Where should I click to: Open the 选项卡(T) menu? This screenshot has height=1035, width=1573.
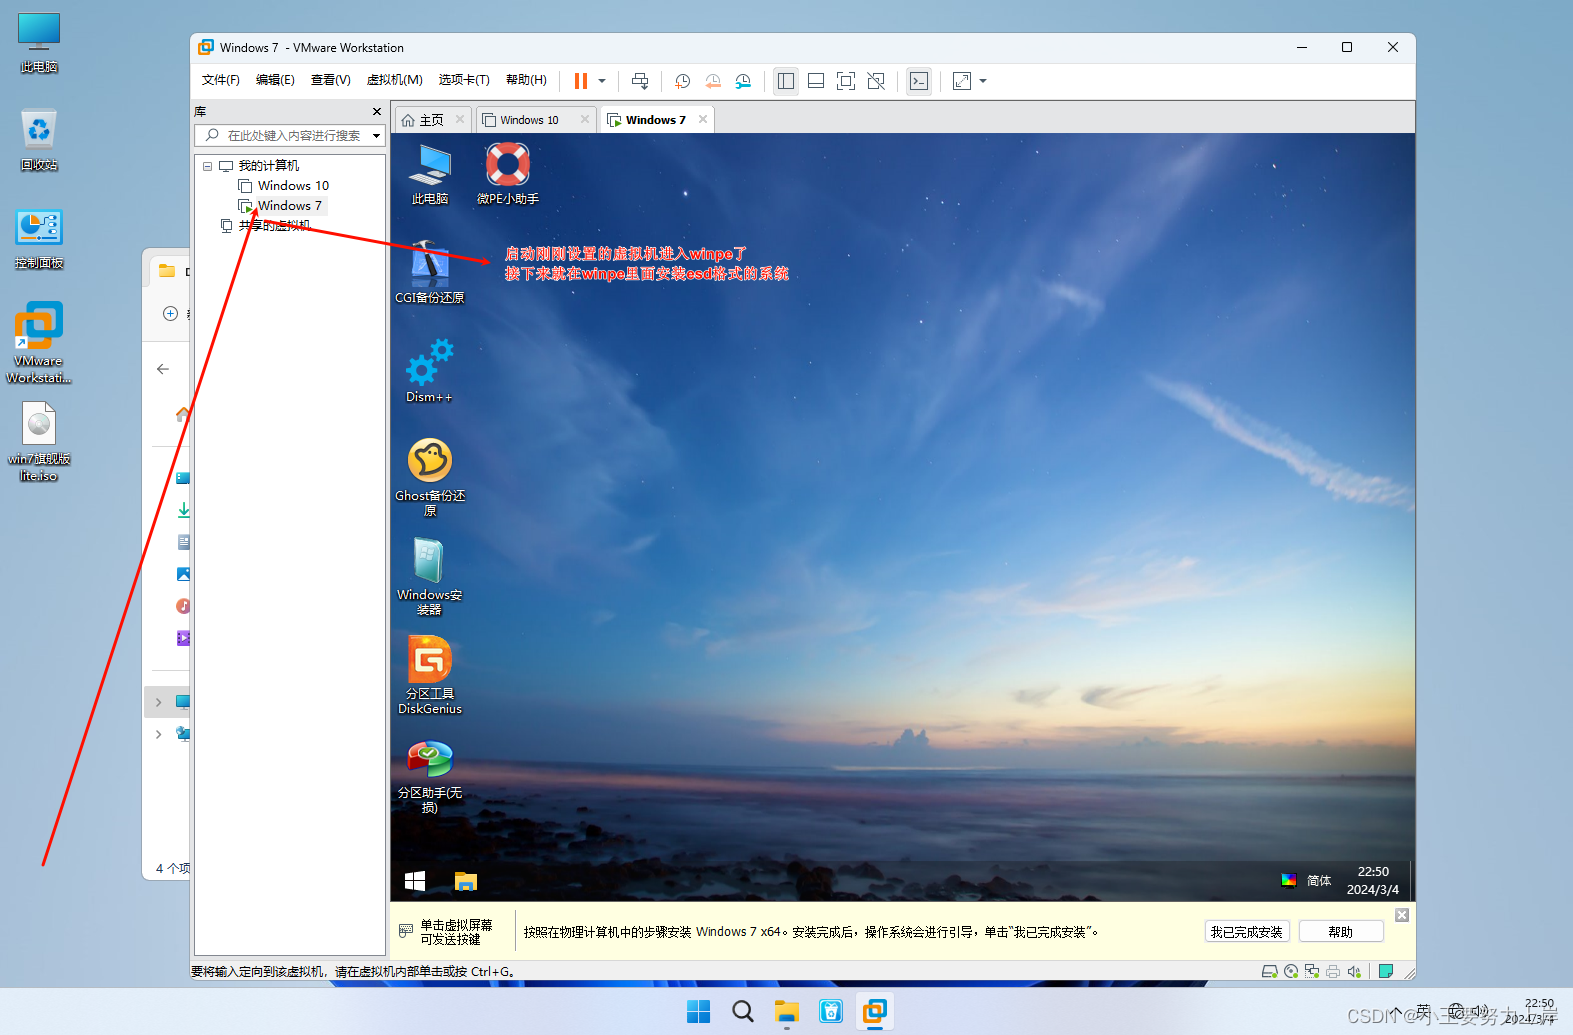pos(464,80)
